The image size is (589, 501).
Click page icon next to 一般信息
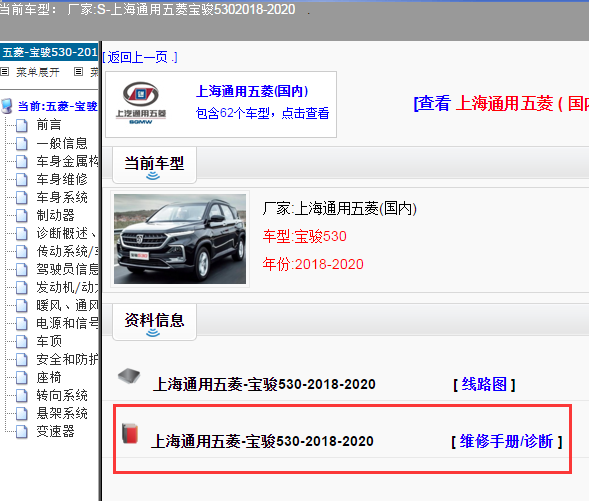22,143
